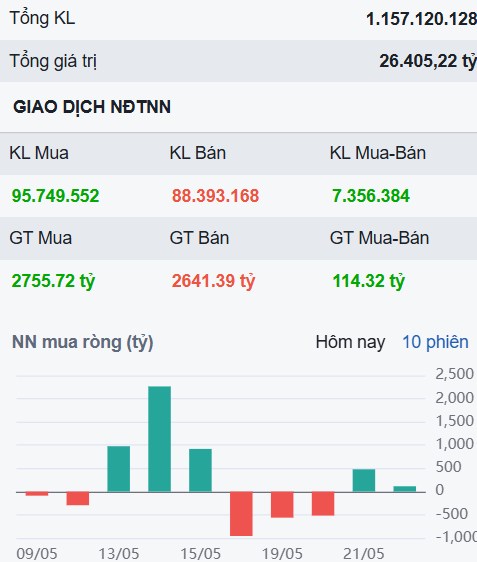Viewport: 477px width, 562px height.
Task: Click the NN mua ròng (tỷ) chart title
Action: 82,342
